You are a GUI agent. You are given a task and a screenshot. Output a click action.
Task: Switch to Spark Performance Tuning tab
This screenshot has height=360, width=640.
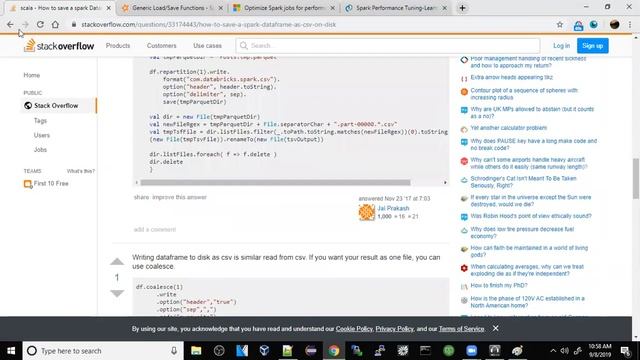[x=396, y=8]
